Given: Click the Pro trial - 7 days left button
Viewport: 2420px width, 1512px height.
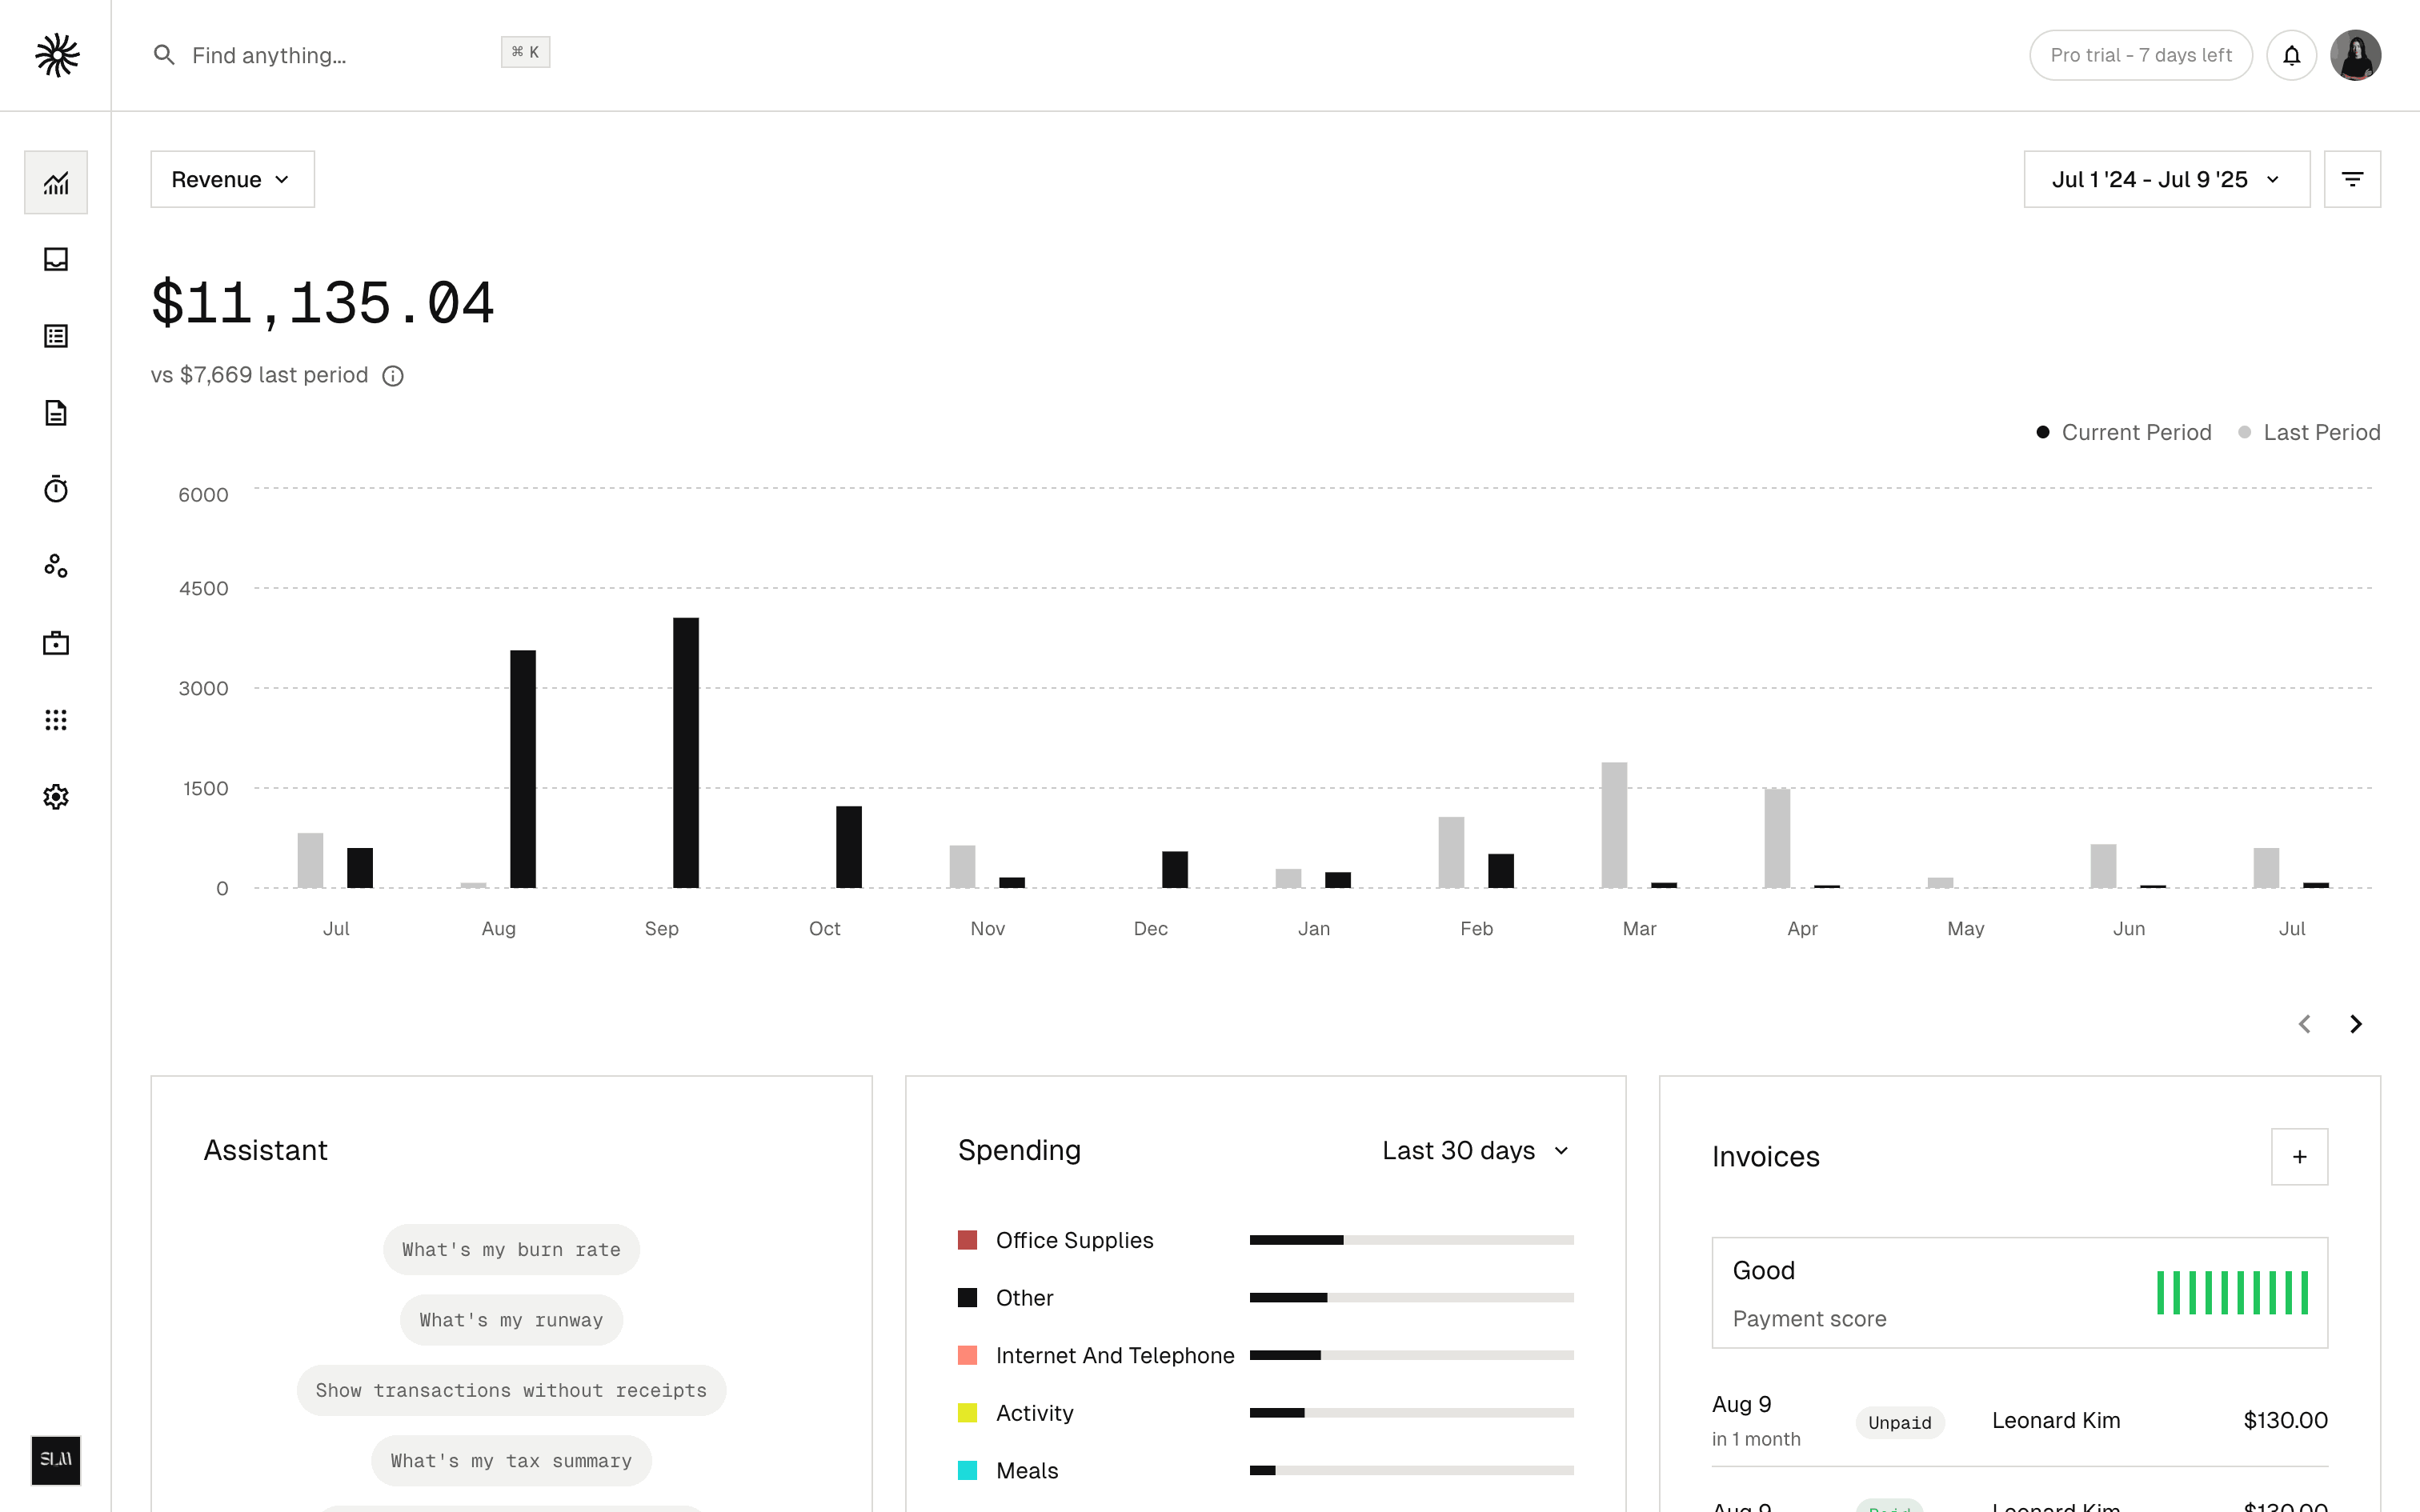Looking at the screenshot, I should pyautogui.click(x=2141, y=55).
